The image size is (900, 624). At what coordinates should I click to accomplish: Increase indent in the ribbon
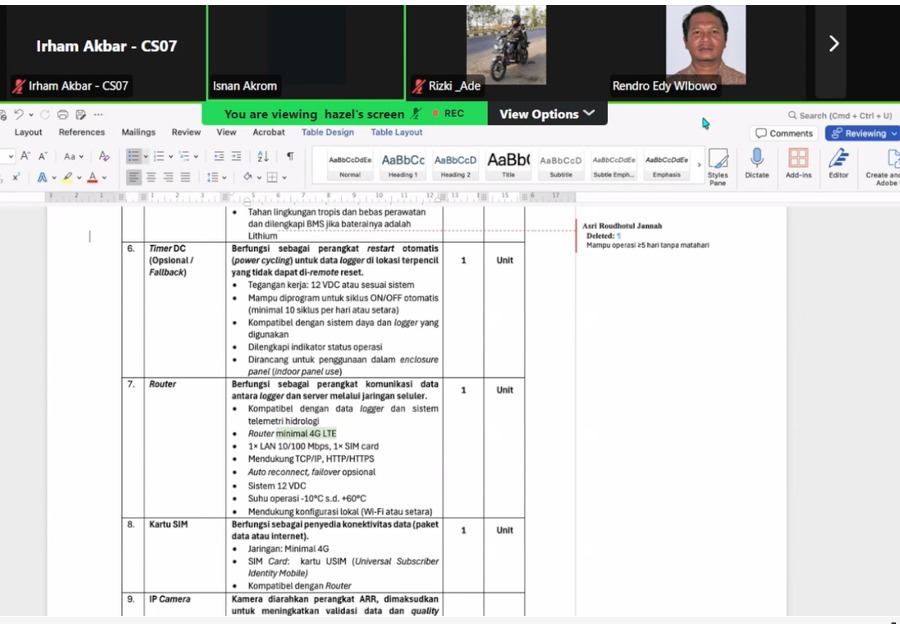click(236, 156)
